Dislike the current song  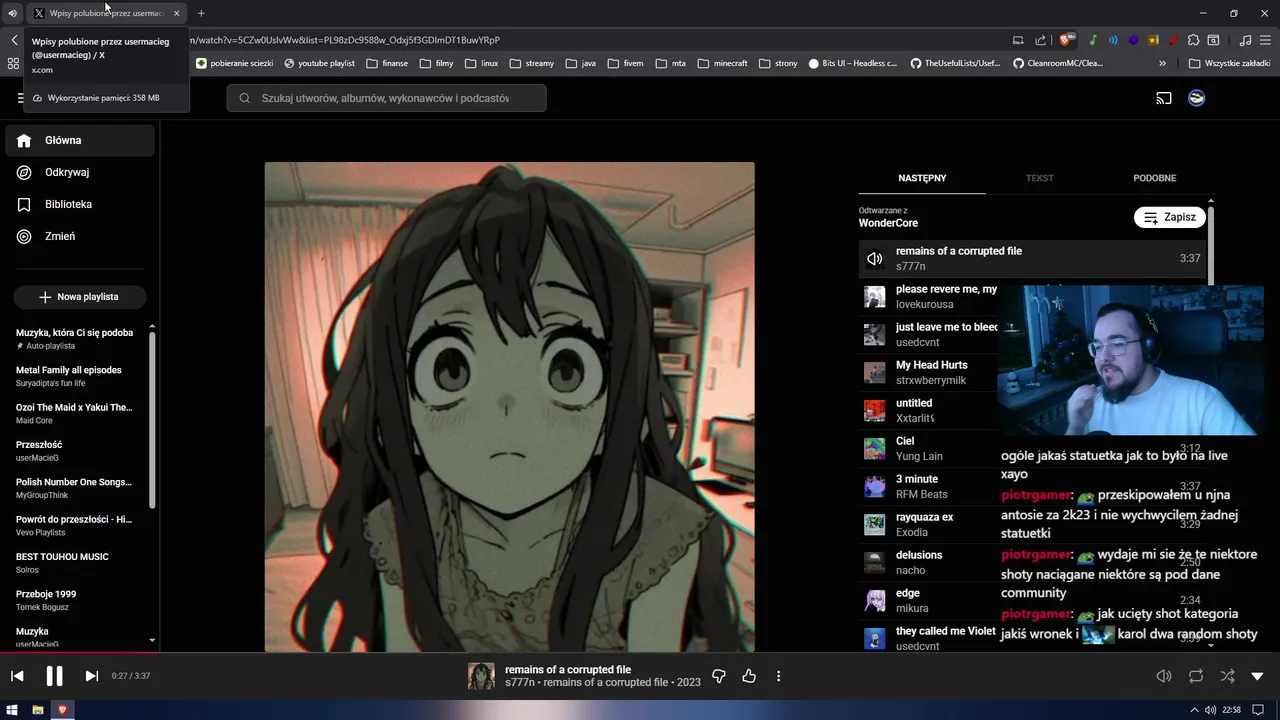(x=718, y=676)
